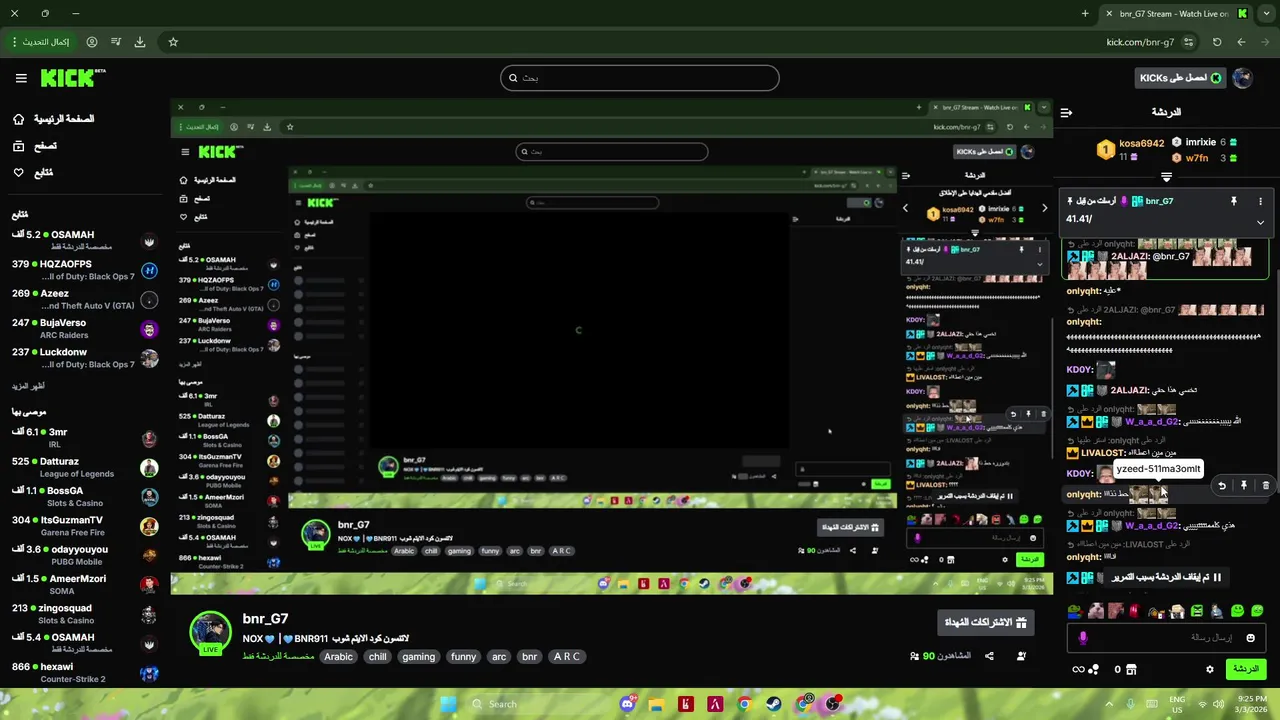
Task: Open File Explorer from the taskbar
Action: coord(656,704)
